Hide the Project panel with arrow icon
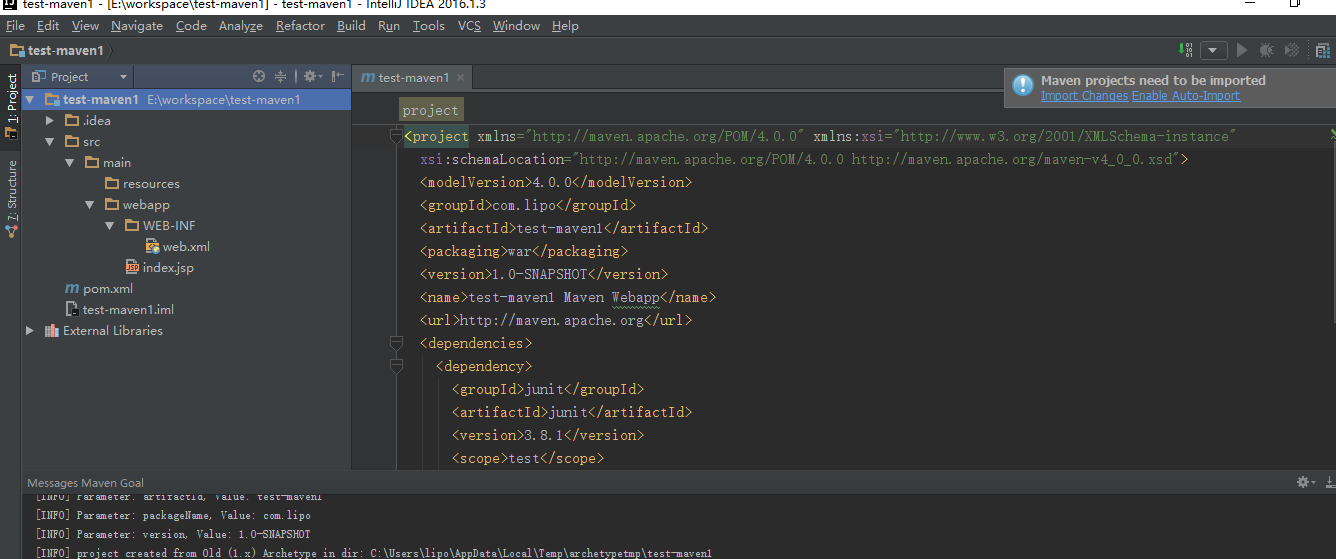1336x559 pixels. 338,76
